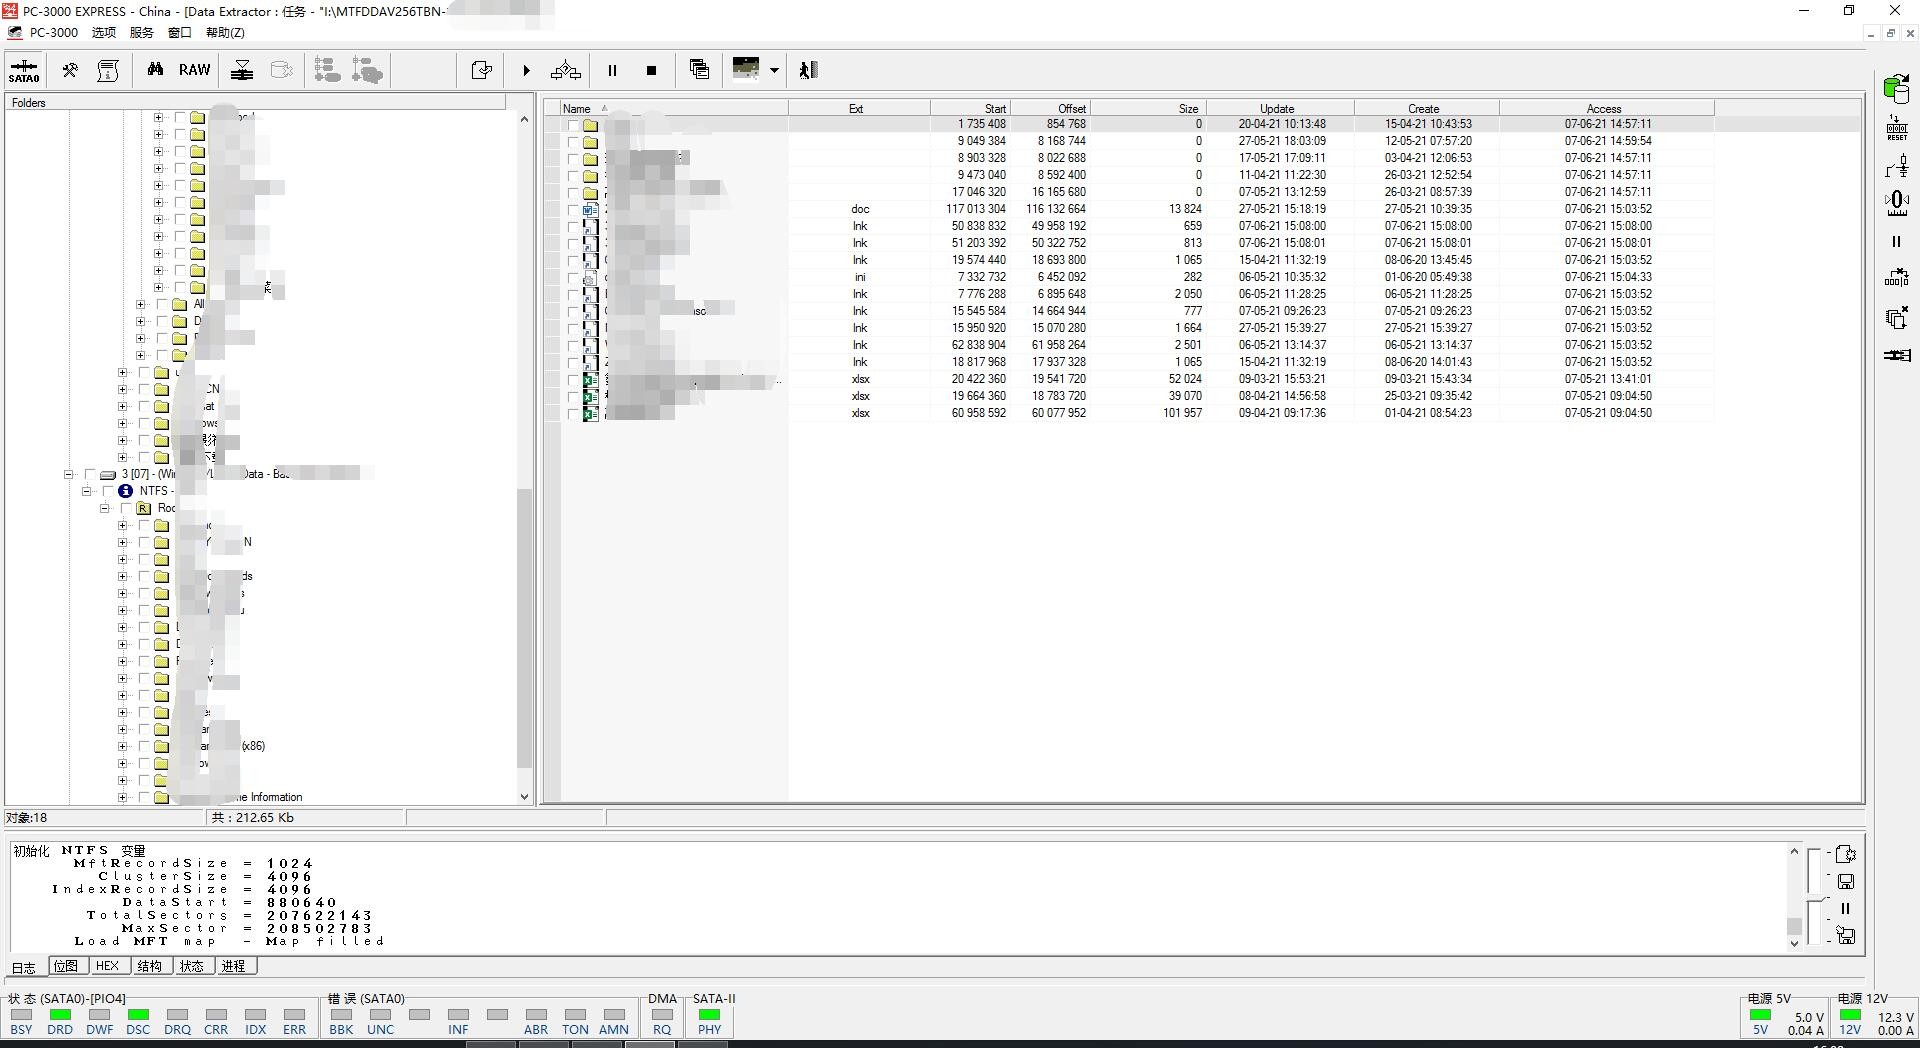This screenshot has width=1920, height=1048.
Task: Click the stop button in the toolbar
Action: coord(651,70)
